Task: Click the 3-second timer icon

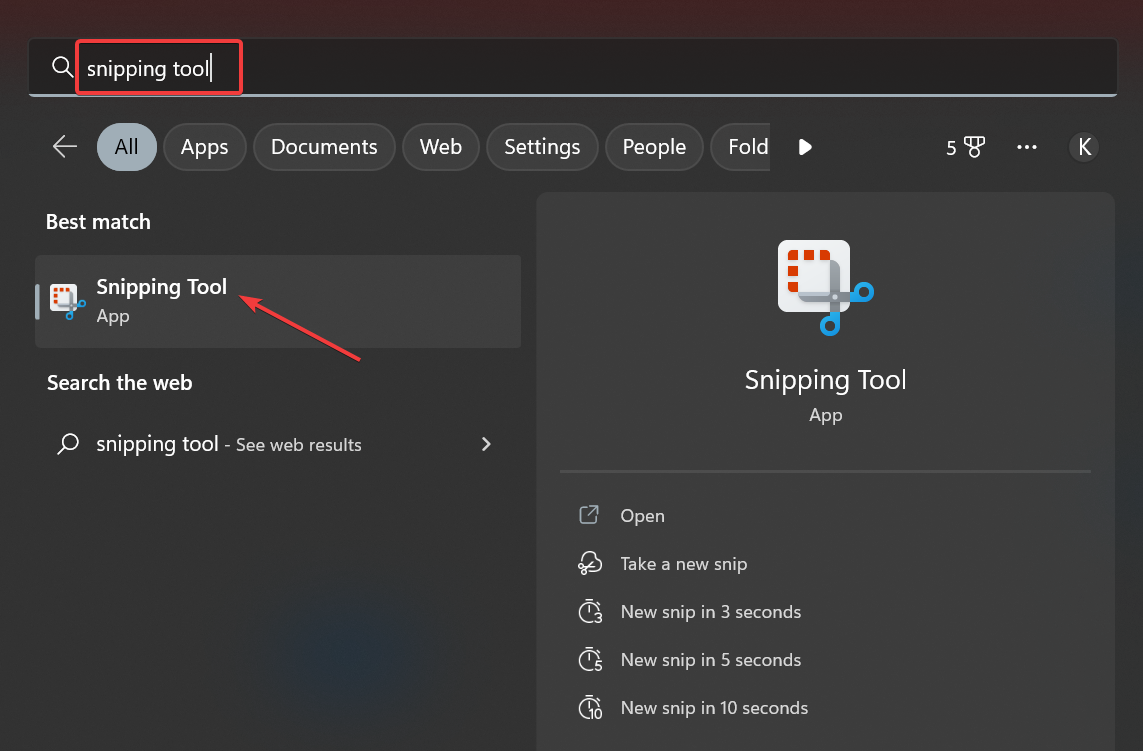Action: click(x=590, y=612)
